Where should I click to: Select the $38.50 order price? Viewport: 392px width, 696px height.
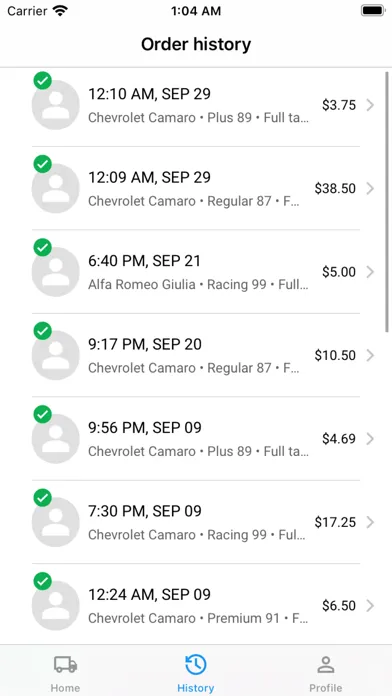335,189
